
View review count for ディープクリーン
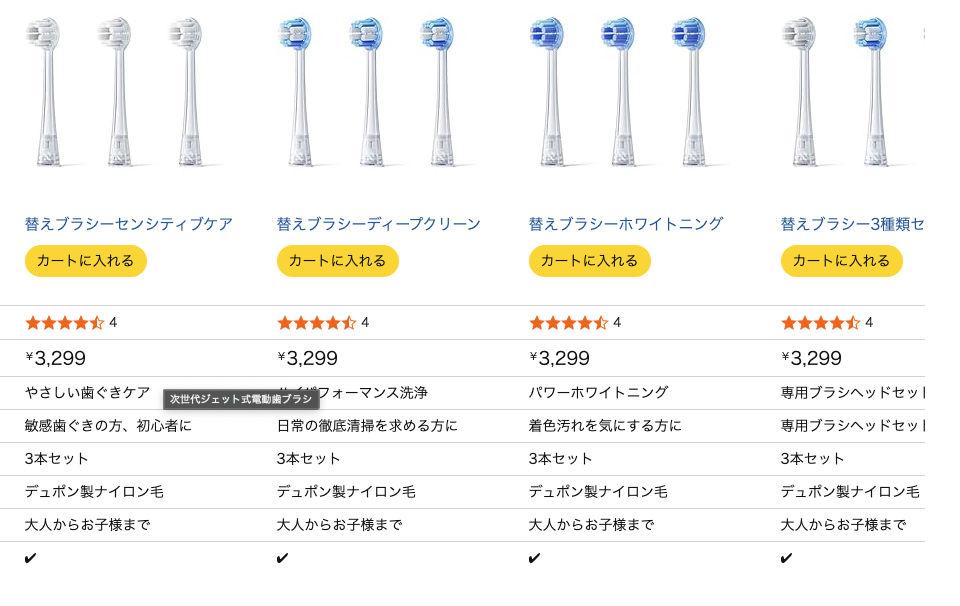(365, 323)
